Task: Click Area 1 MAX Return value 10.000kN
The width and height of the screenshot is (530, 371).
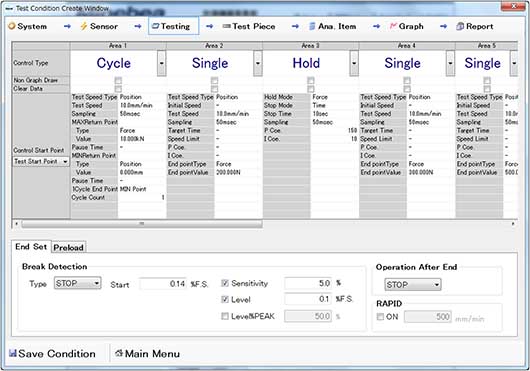Action: coord(142,139)
